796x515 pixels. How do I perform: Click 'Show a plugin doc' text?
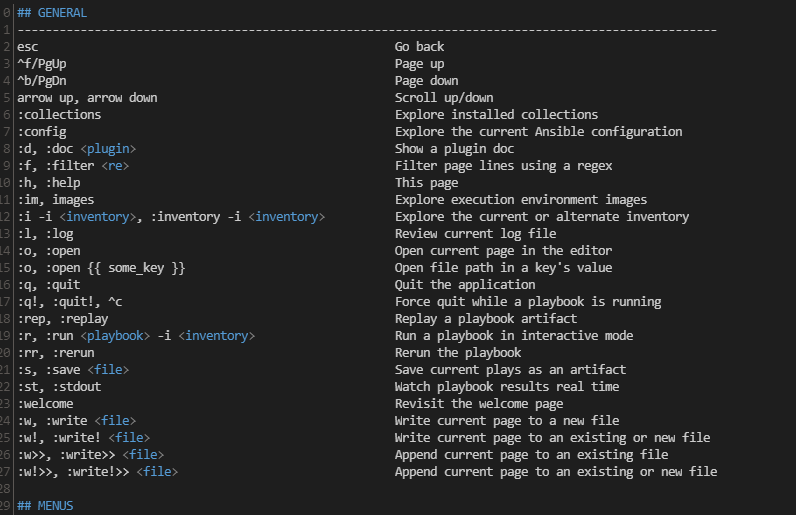454,149
